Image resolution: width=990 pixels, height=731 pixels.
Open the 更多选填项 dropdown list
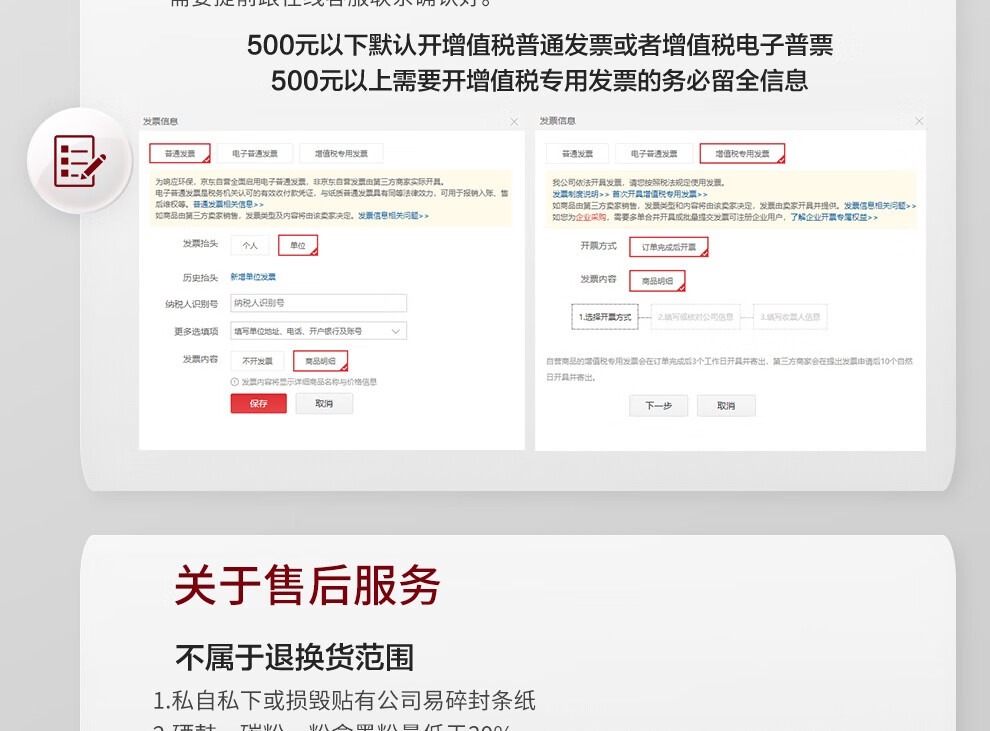pos(318,331)
